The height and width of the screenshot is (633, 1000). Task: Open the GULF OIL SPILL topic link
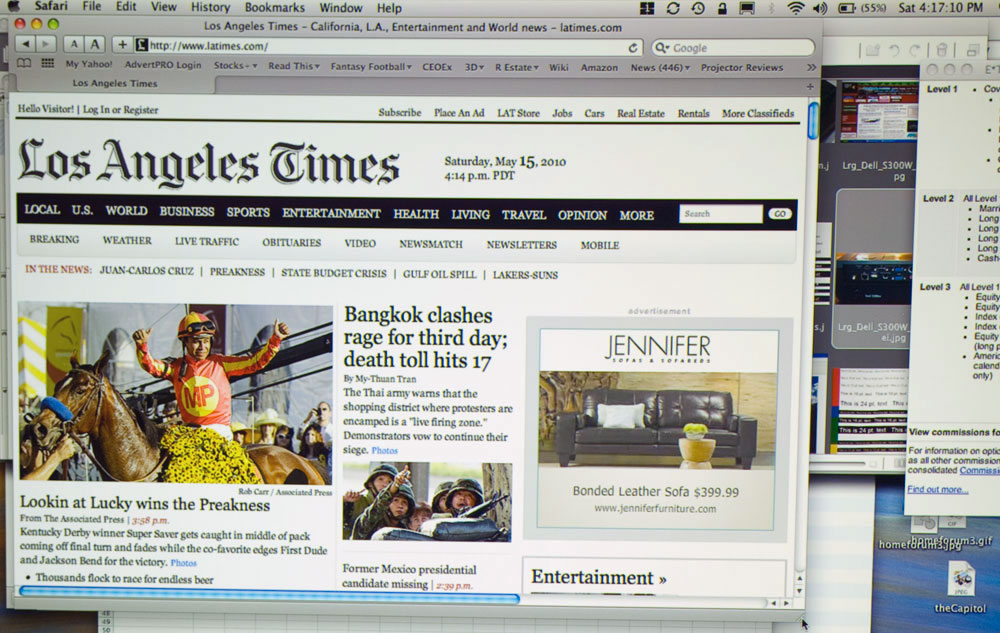click(x=439, y=274)
